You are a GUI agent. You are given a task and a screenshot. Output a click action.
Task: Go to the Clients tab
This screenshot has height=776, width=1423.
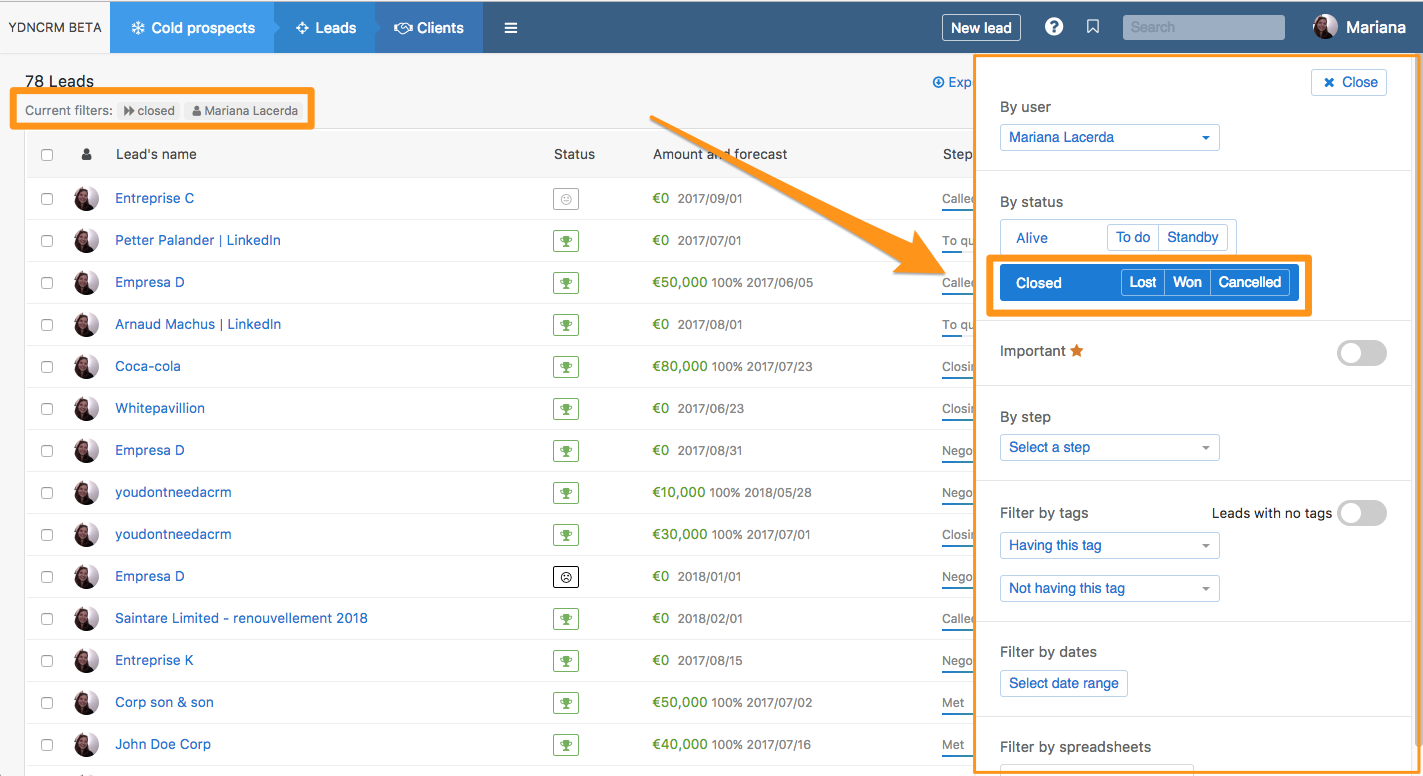click(429, 28)
